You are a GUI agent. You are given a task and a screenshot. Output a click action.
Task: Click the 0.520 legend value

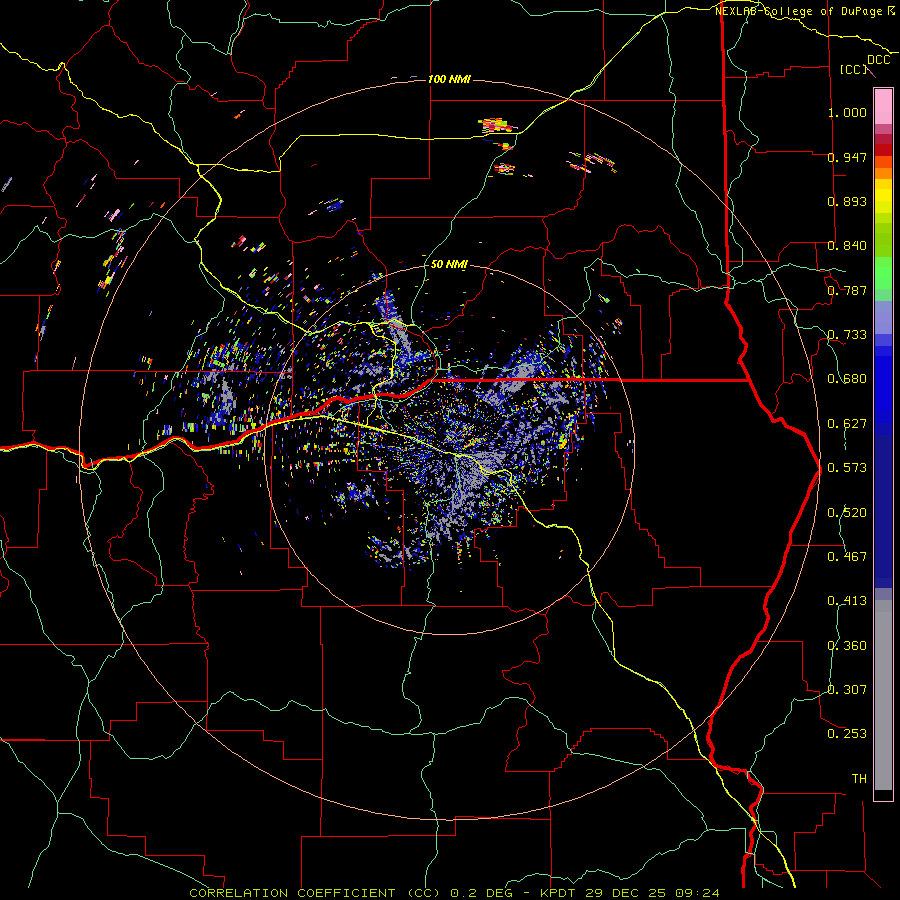[x=847, y=513]
